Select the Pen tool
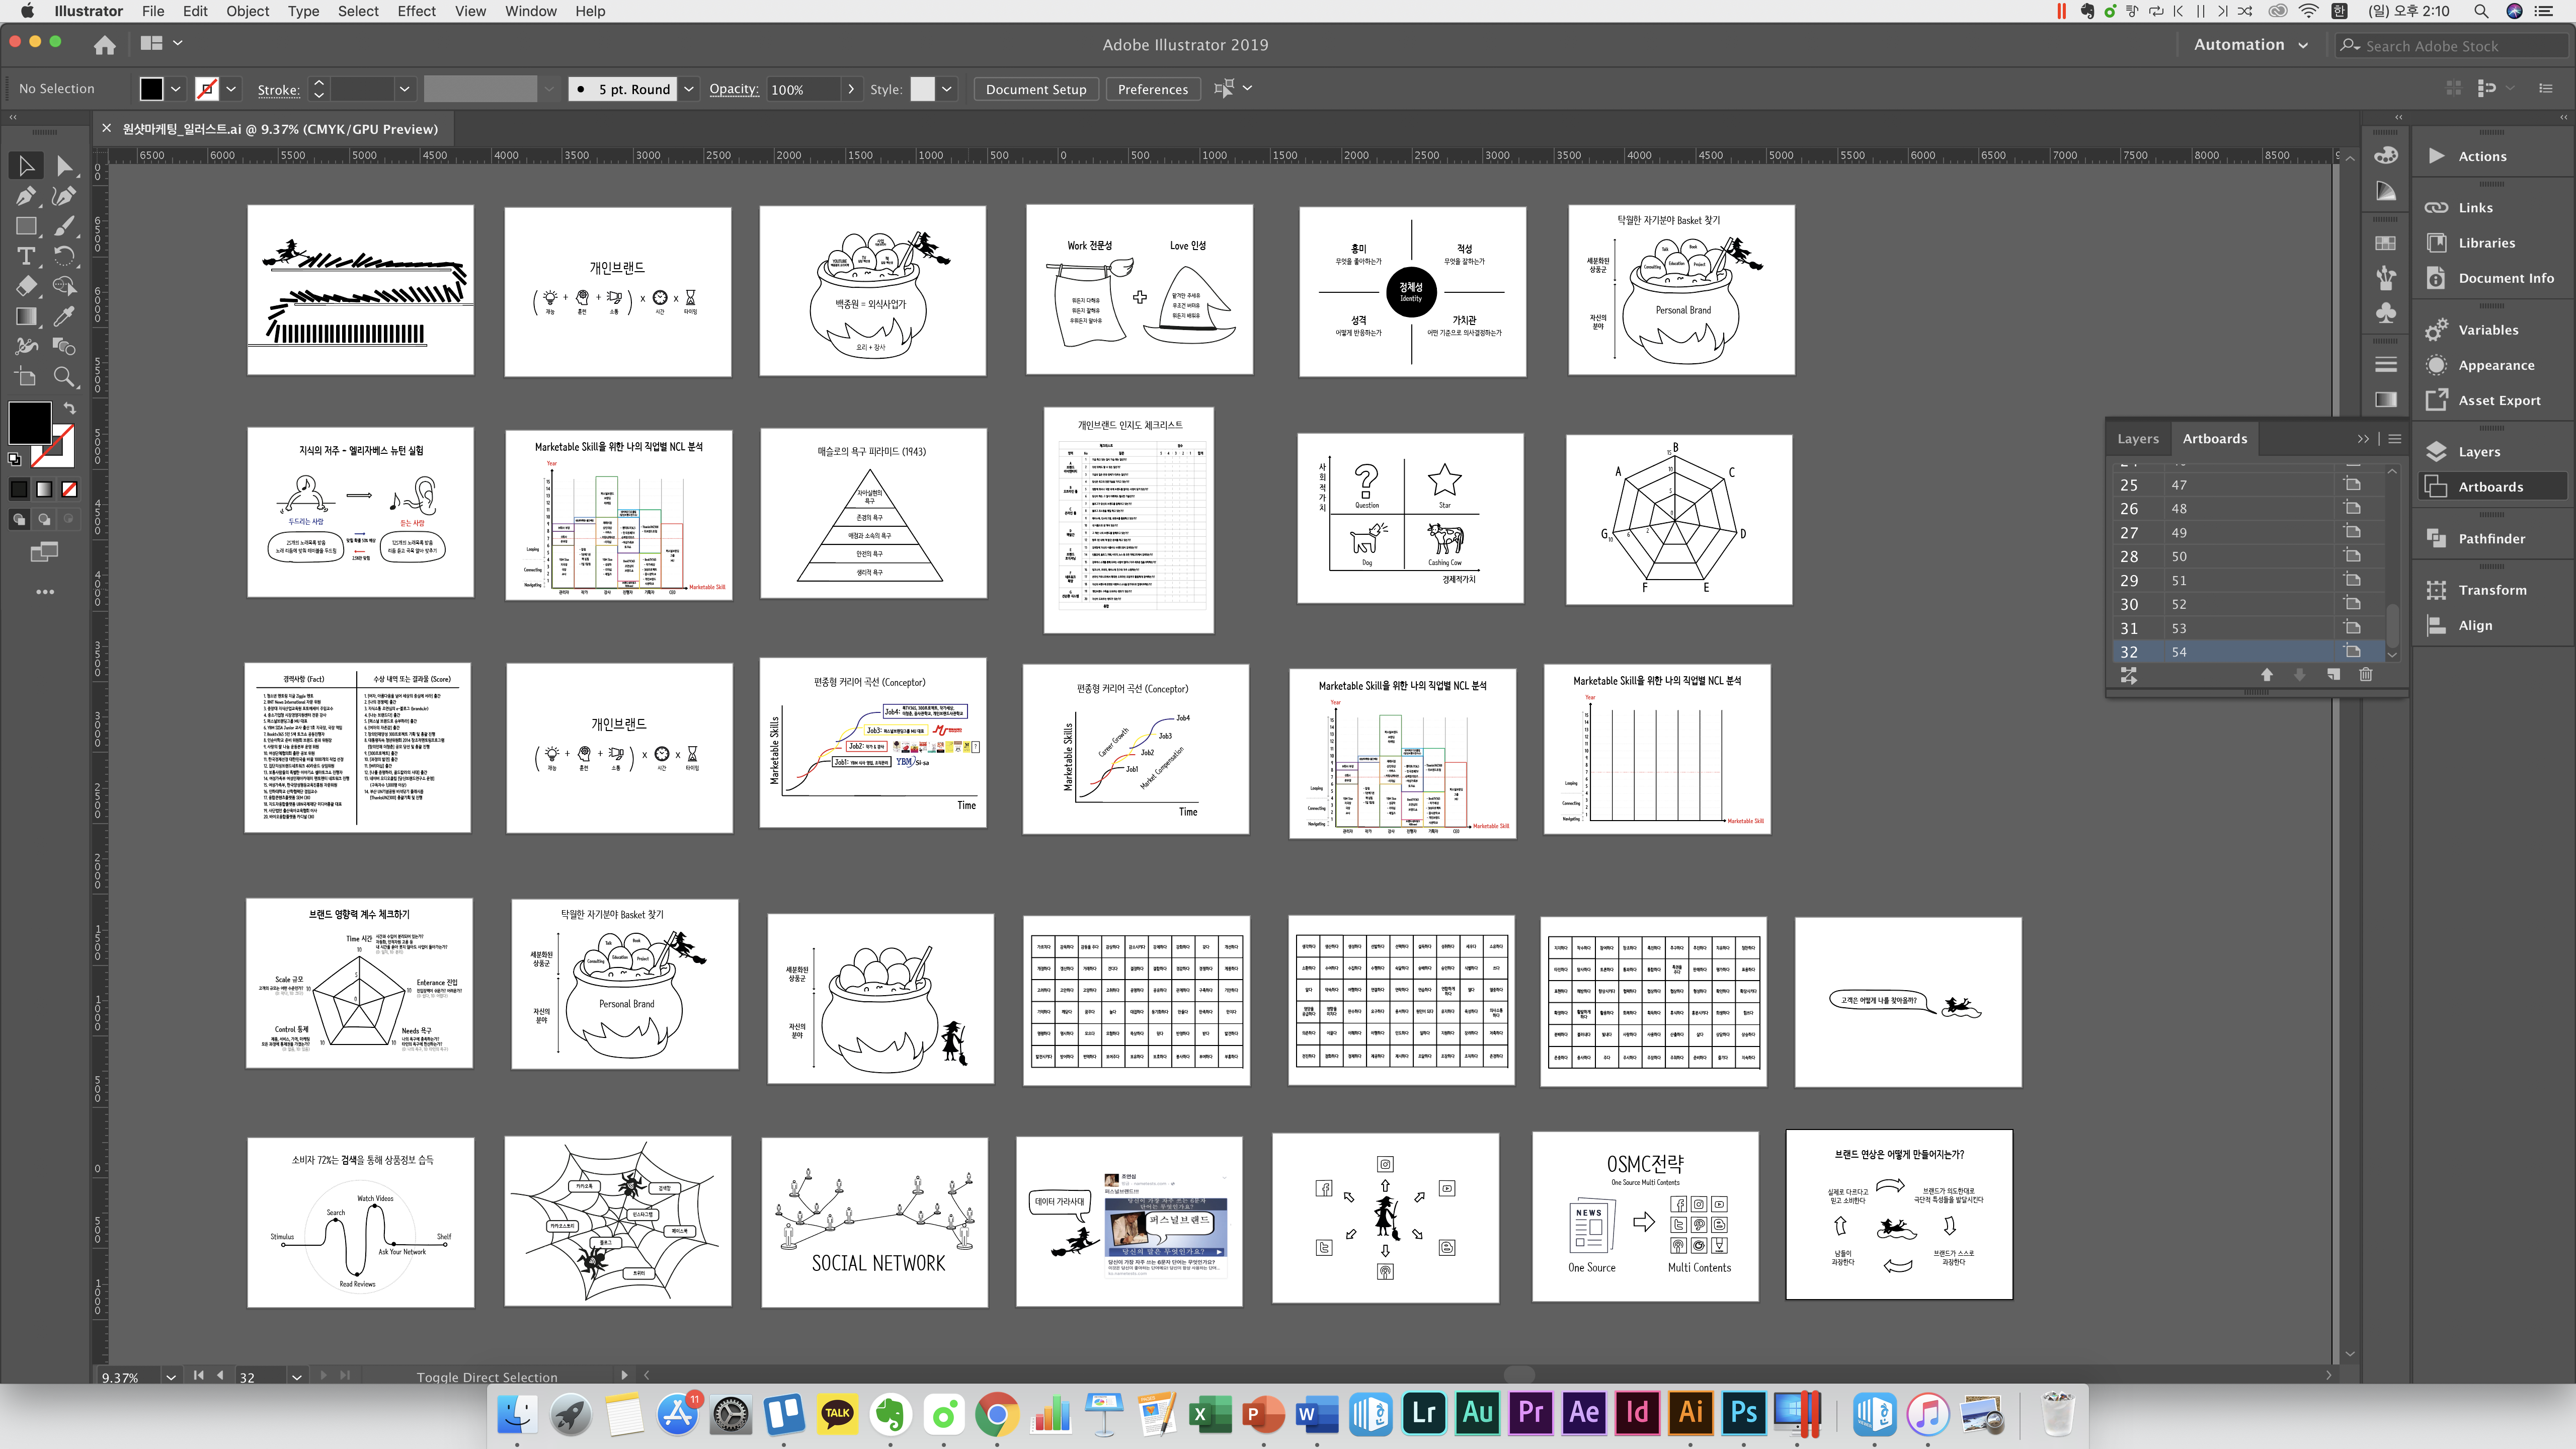Viewport: 2576px width, 1449px height. click(26, 196)
